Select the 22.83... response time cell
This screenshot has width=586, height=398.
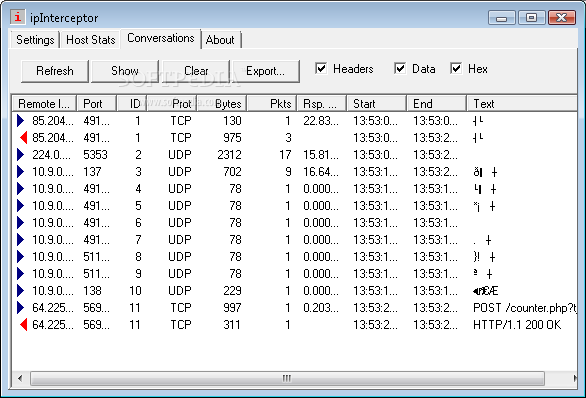(321, 120)
